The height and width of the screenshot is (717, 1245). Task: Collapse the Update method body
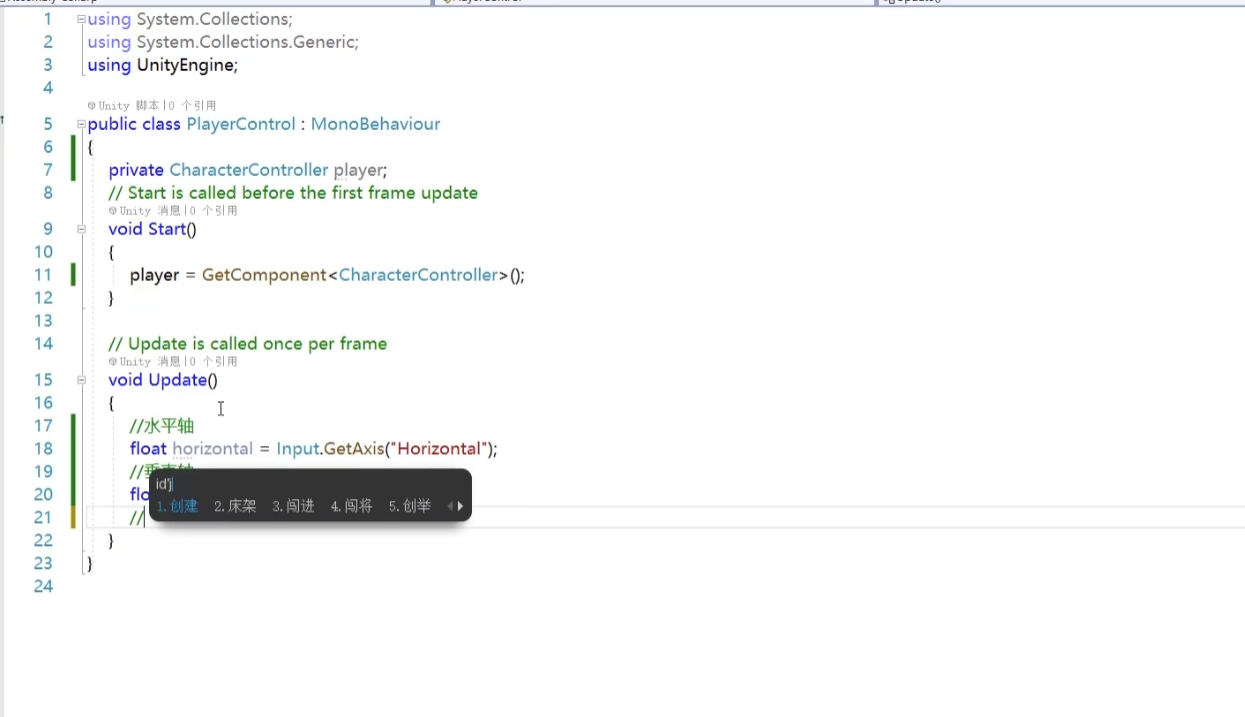[x=81, y=380]
